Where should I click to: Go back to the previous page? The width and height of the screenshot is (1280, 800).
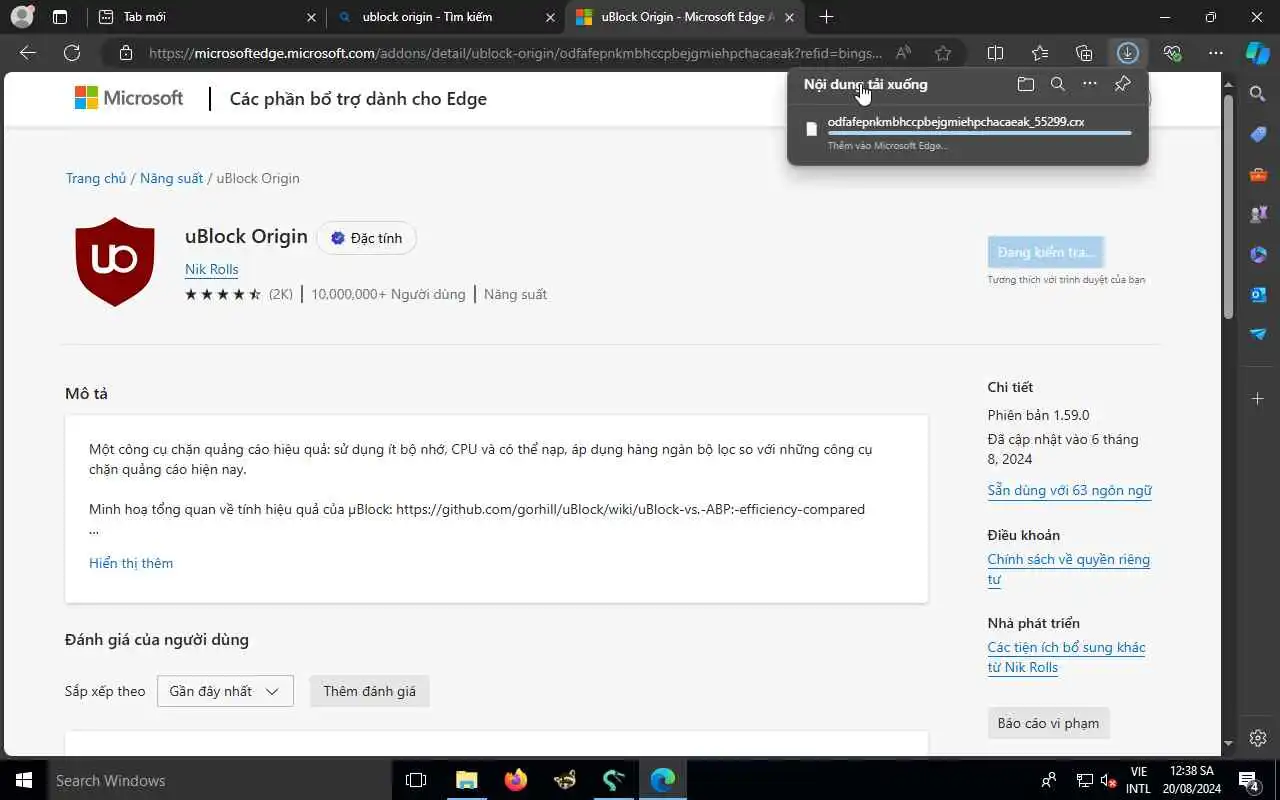(28, 53)
